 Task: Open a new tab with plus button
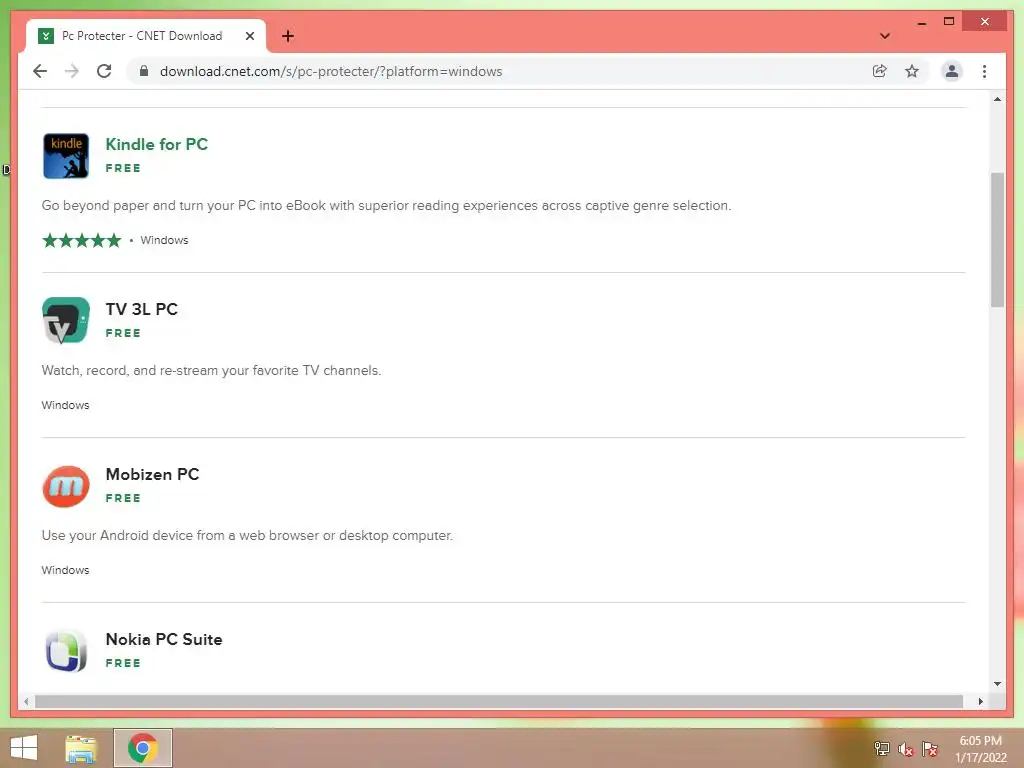[288, 36]
